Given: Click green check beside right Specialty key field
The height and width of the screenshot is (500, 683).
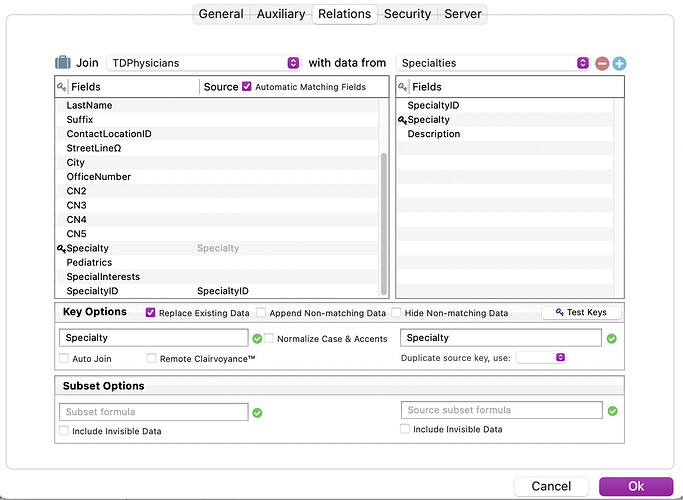Looking at the screenshot, I should click(x=612, y=338).
